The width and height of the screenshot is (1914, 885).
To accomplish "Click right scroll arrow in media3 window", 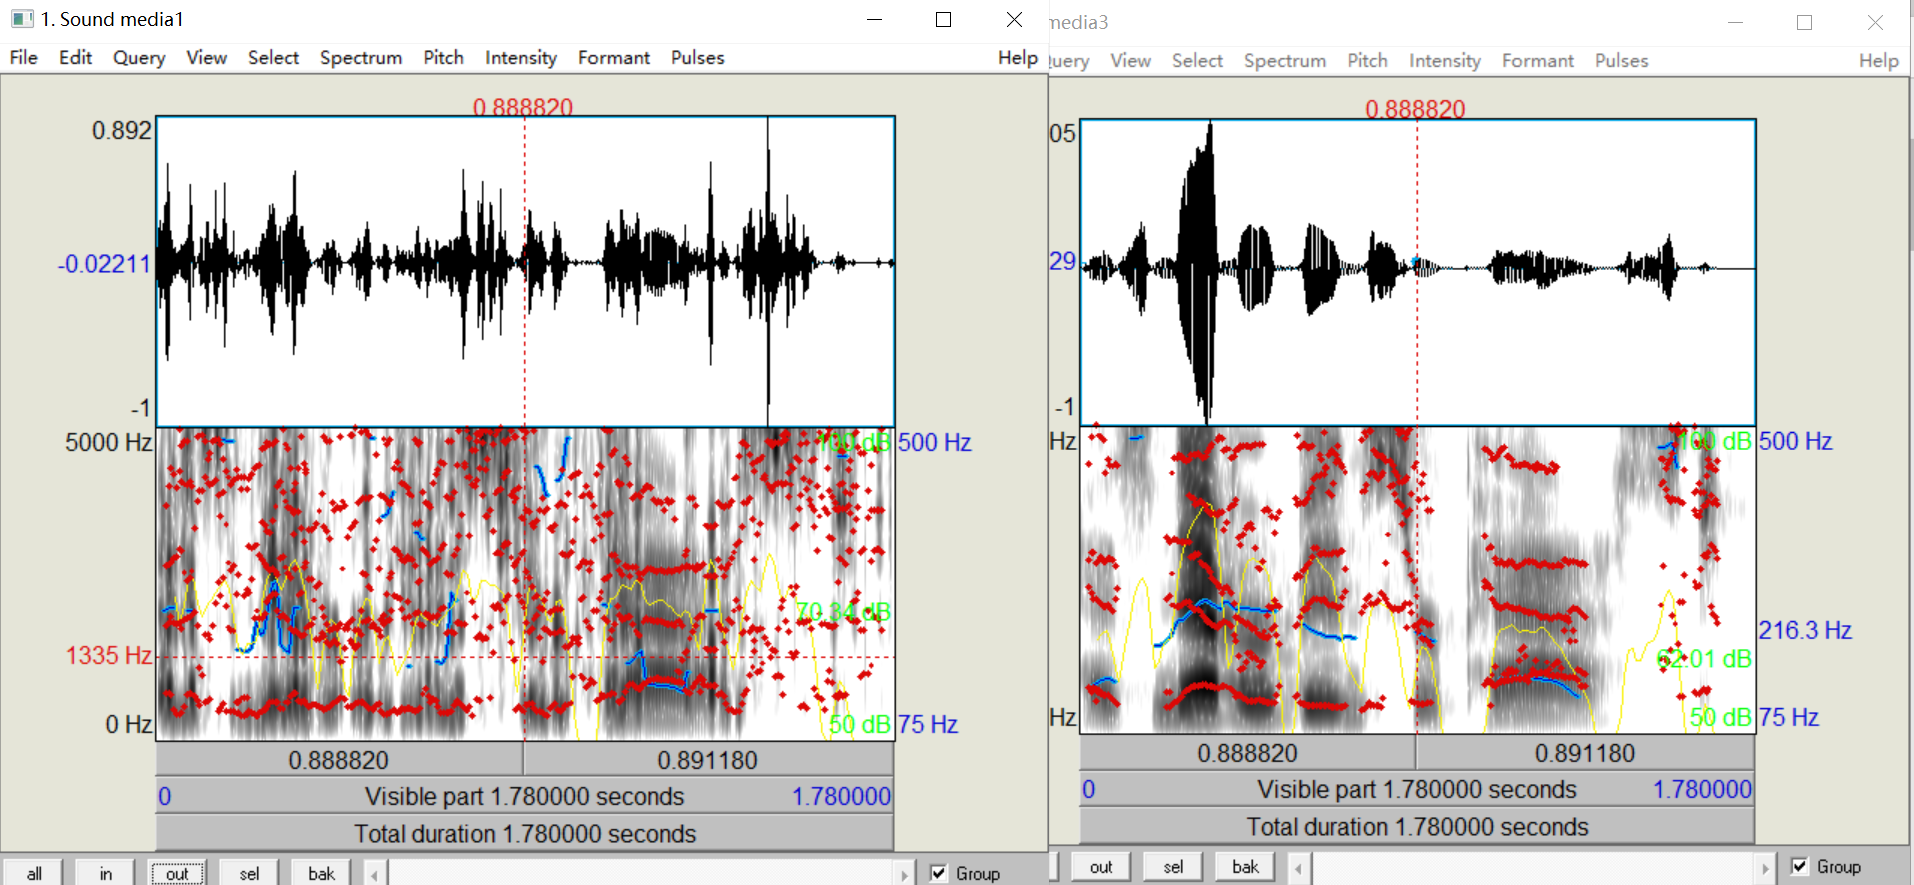I will [1765, 867].
